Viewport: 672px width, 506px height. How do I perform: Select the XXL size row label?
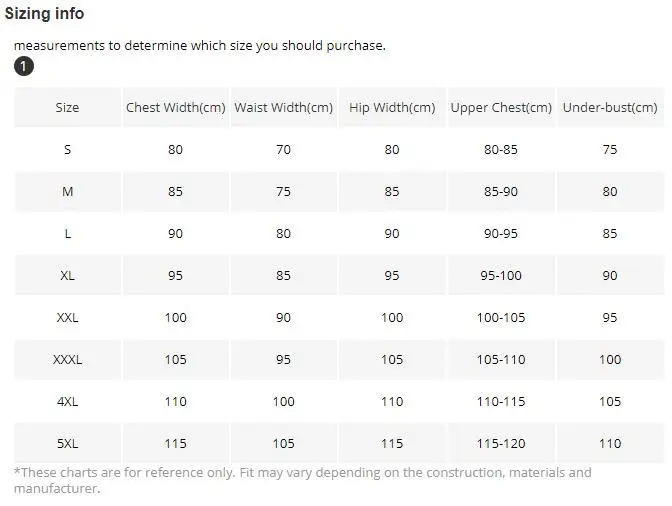tap(67, 317)
